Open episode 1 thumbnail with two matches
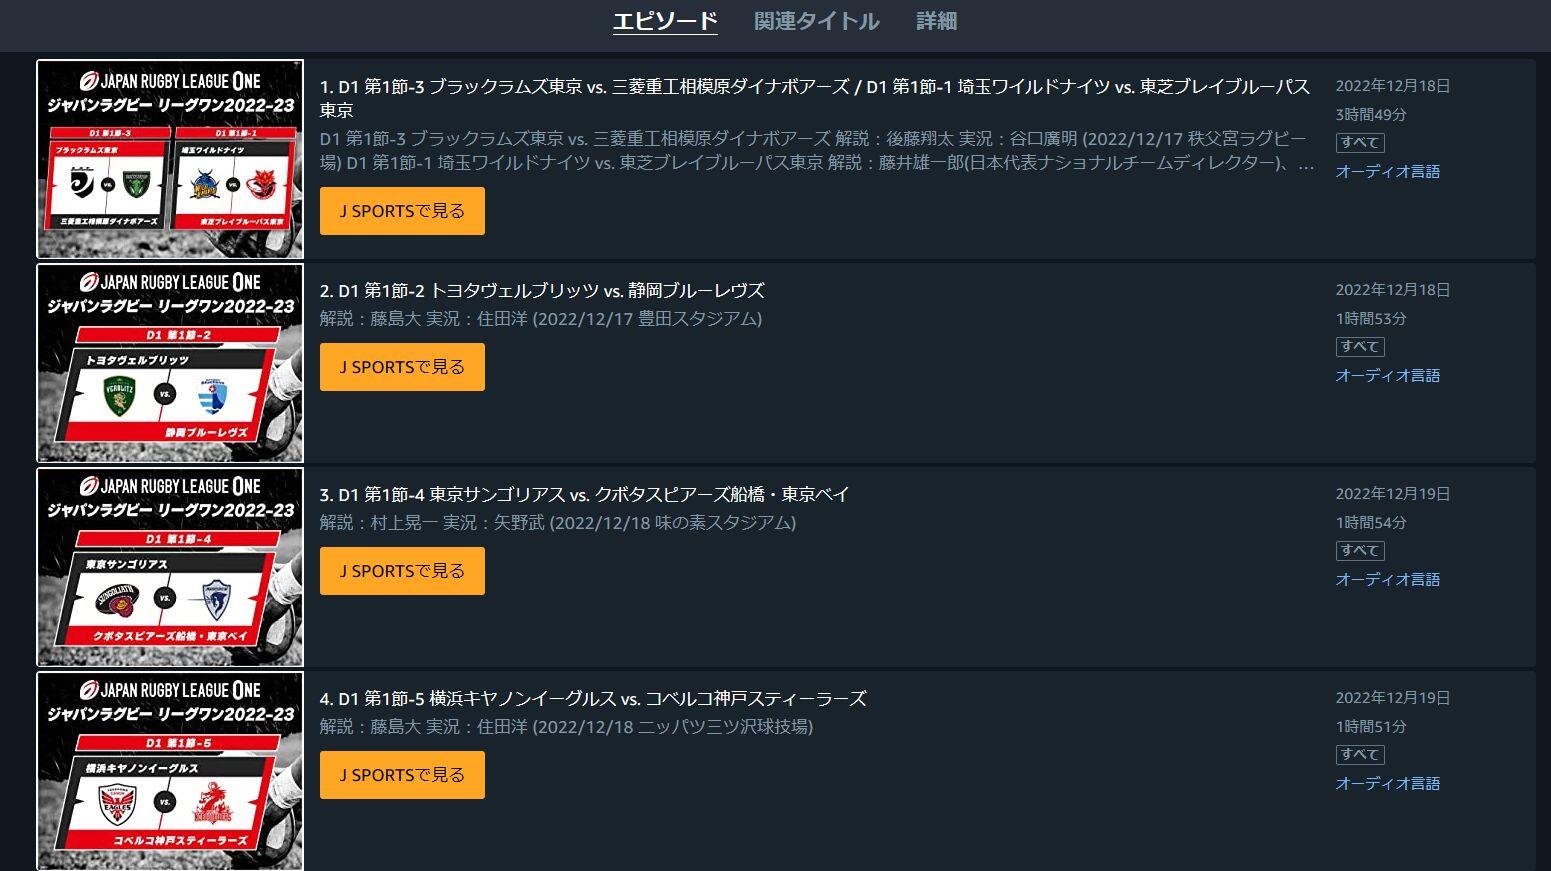 pyautogui.click(x=170, y=159)
